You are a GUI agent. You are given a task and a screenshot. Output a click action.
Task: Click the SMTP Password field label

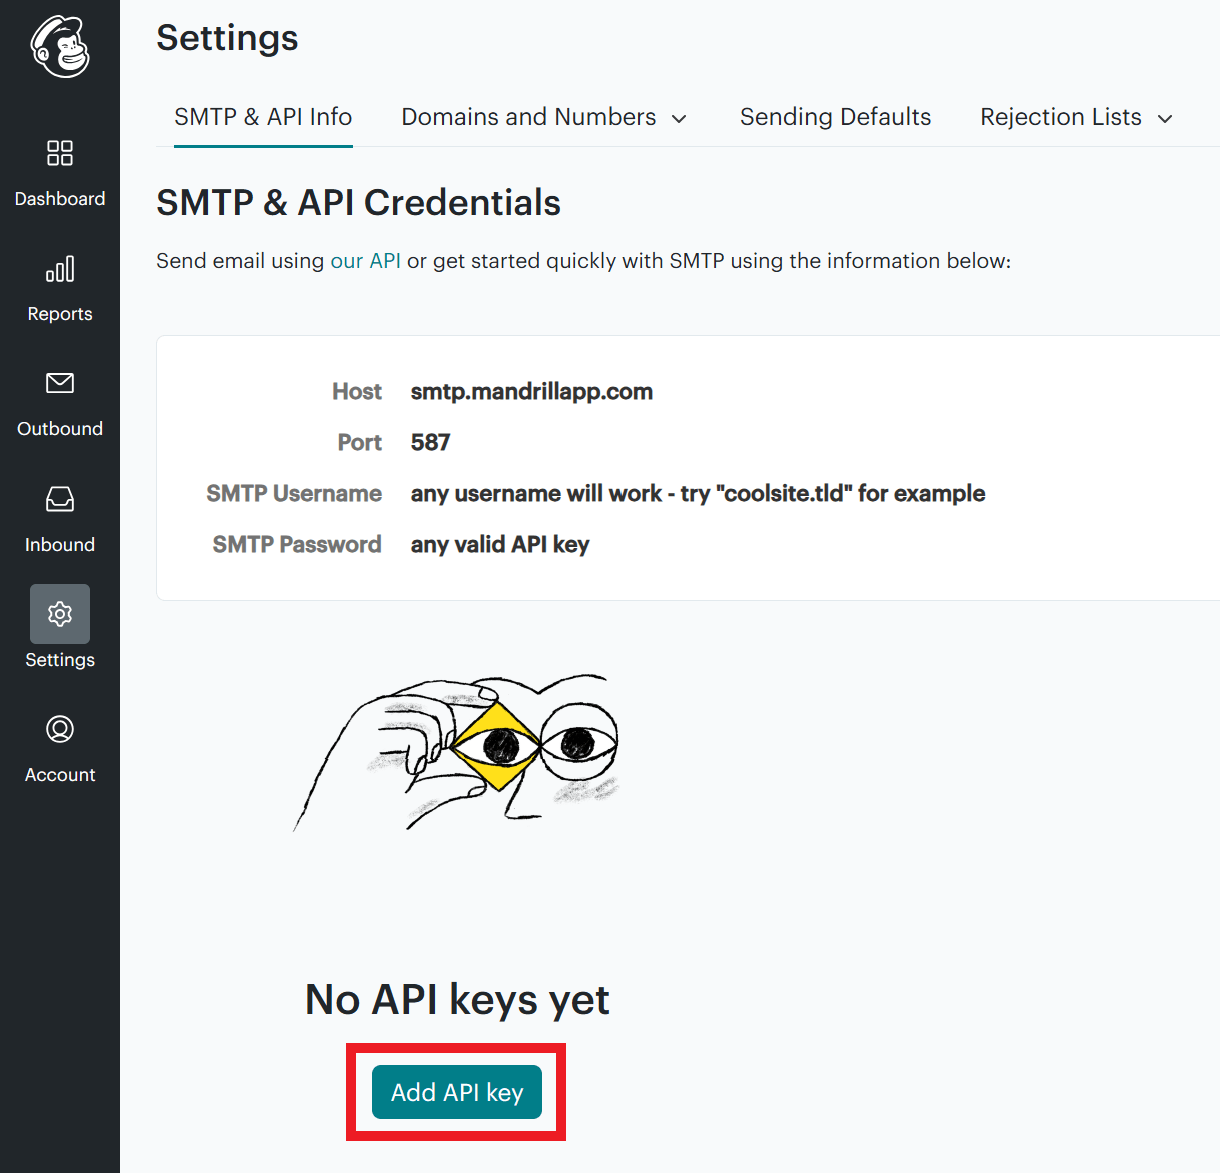pyautogui.click(x=297, y=545)
